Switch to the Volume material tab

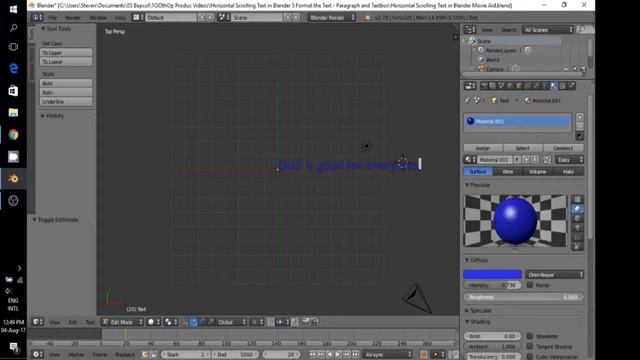coord(538,172)
